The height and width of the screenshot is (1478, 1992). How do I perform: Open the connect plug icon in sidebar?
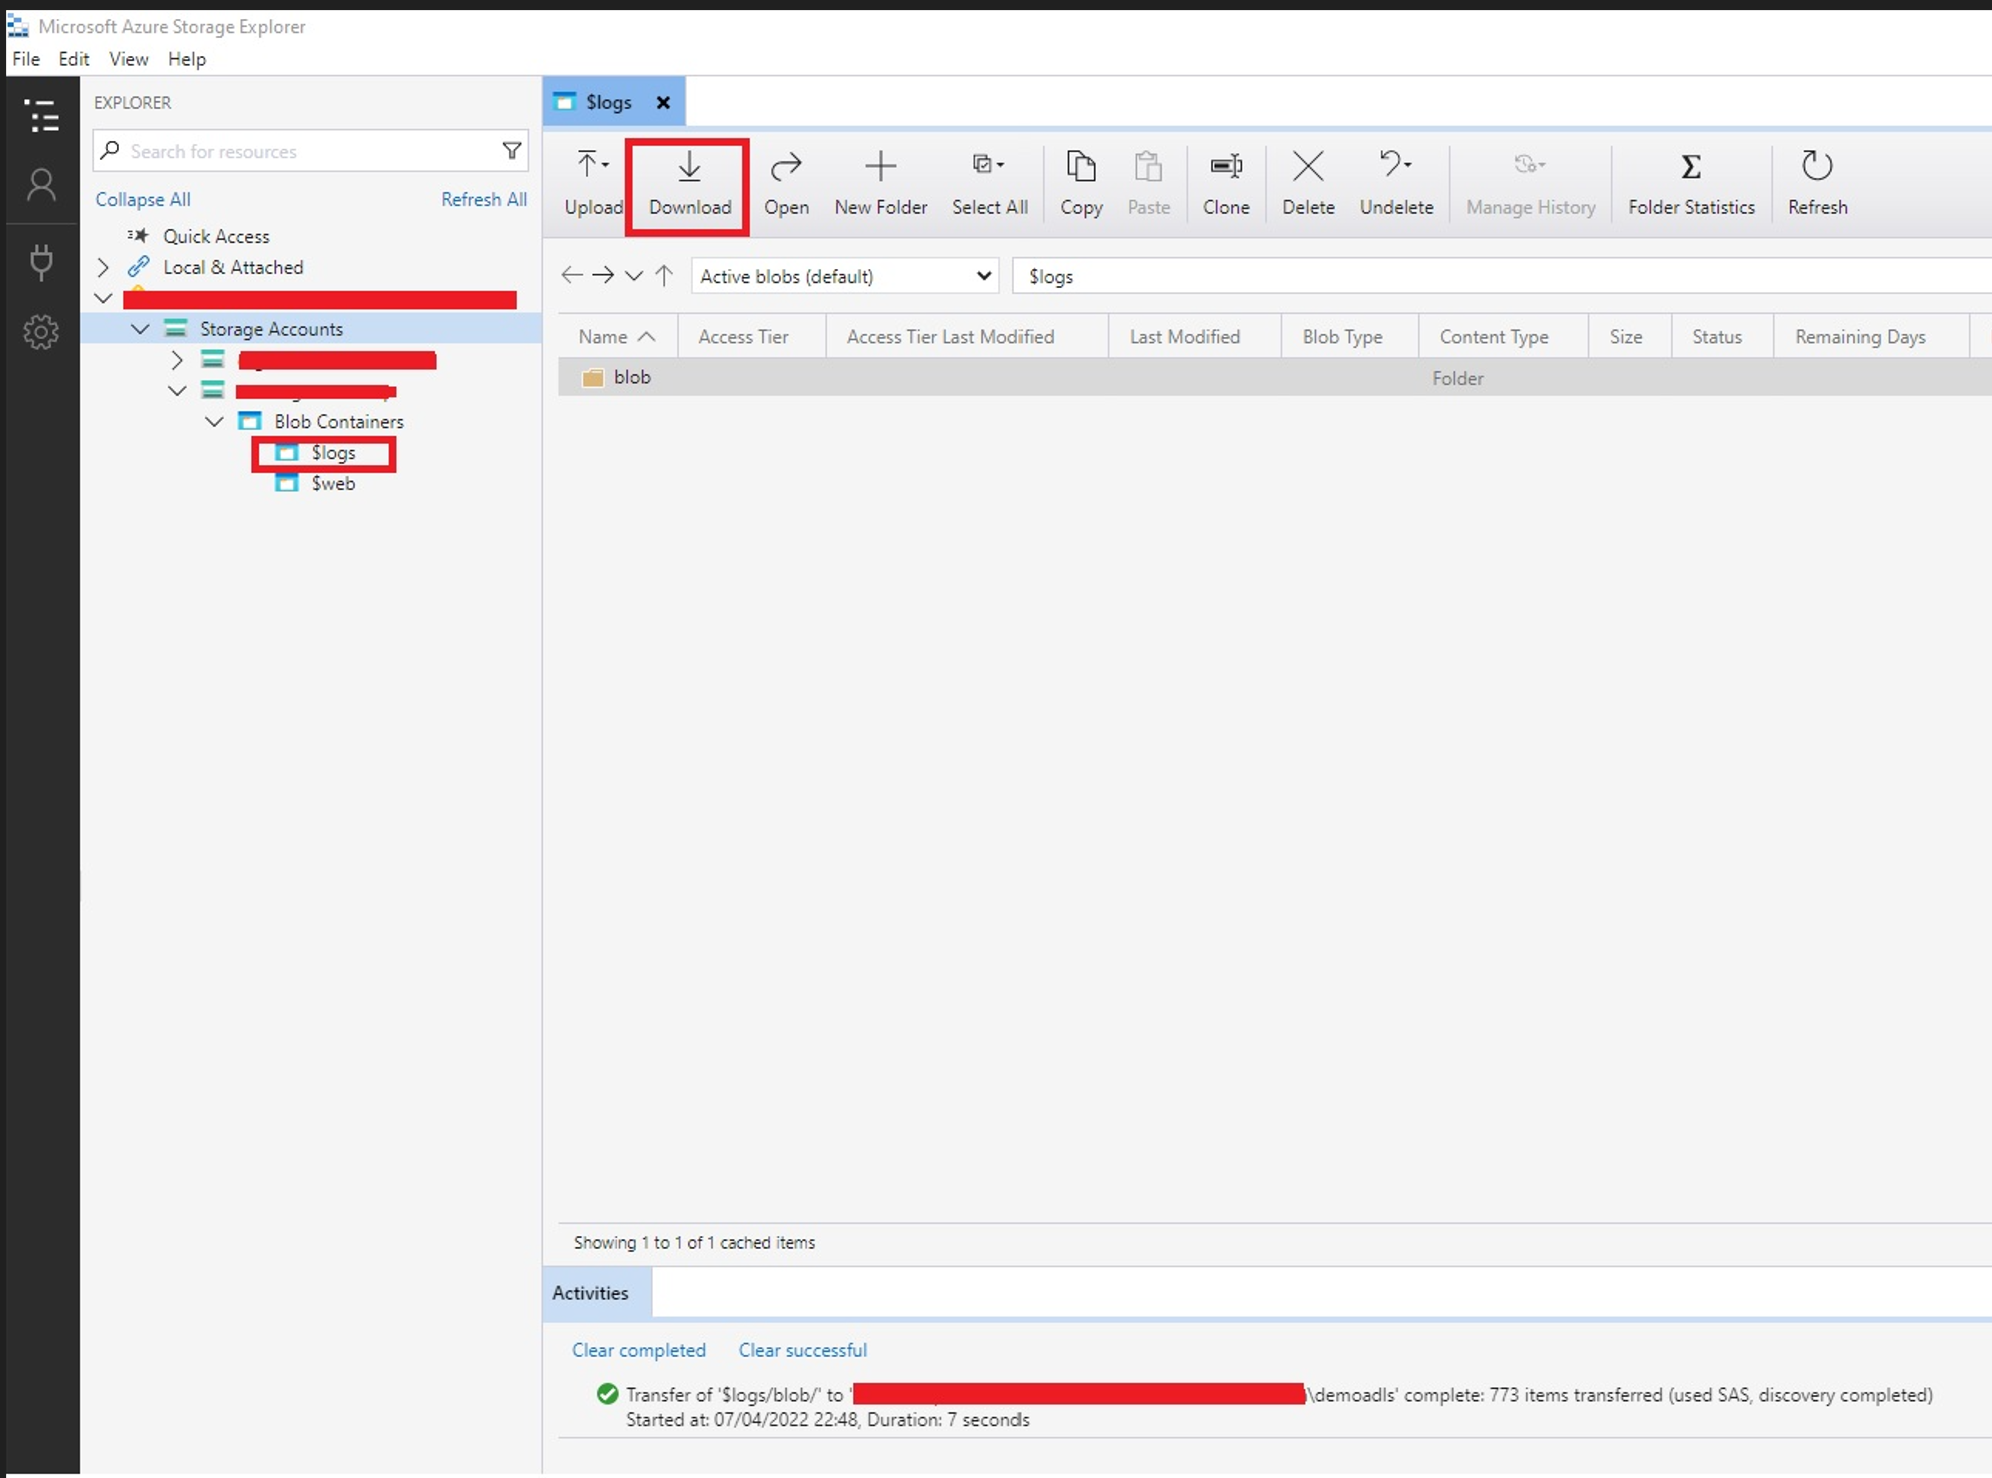click(x=41, y=261)
